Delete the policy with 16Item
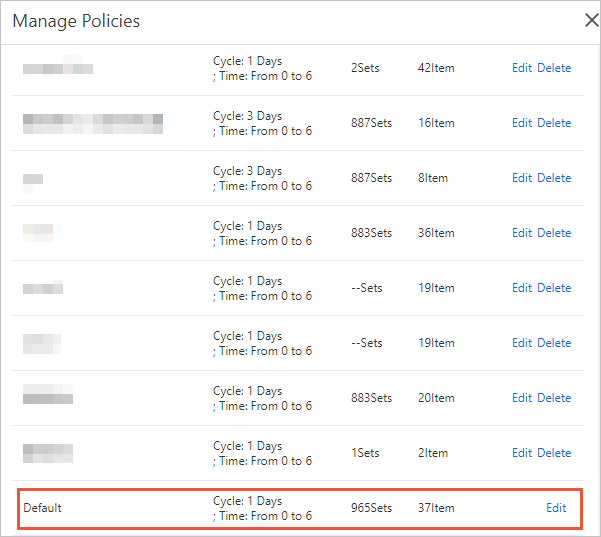The width and height of the screenshot is (601, 537). (x=554, y=123)
